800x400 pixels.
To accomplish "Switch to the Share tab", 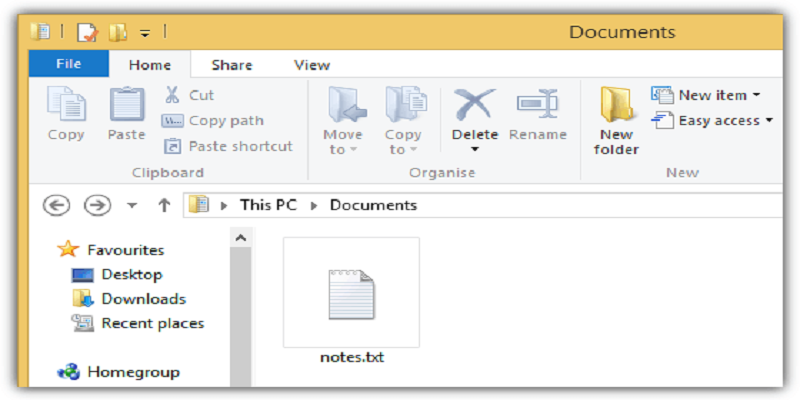I will 232,65.
